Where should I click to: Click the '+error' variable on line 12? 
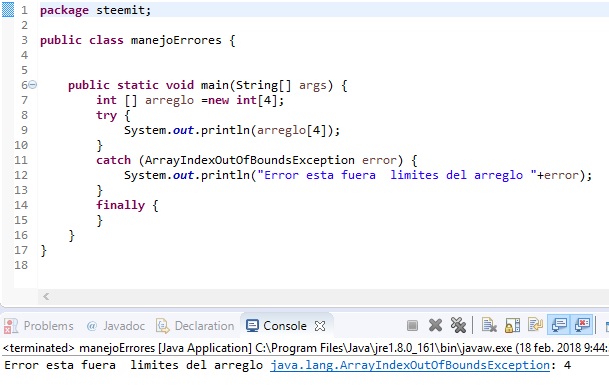[558, 175]
